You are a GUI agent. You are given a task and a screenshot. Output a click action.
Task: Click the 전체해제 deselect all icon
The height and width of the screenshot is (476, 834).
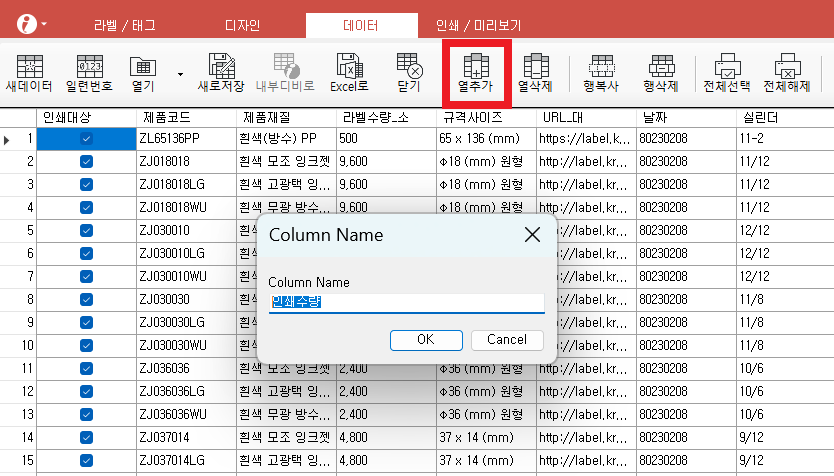click(787, 72)
